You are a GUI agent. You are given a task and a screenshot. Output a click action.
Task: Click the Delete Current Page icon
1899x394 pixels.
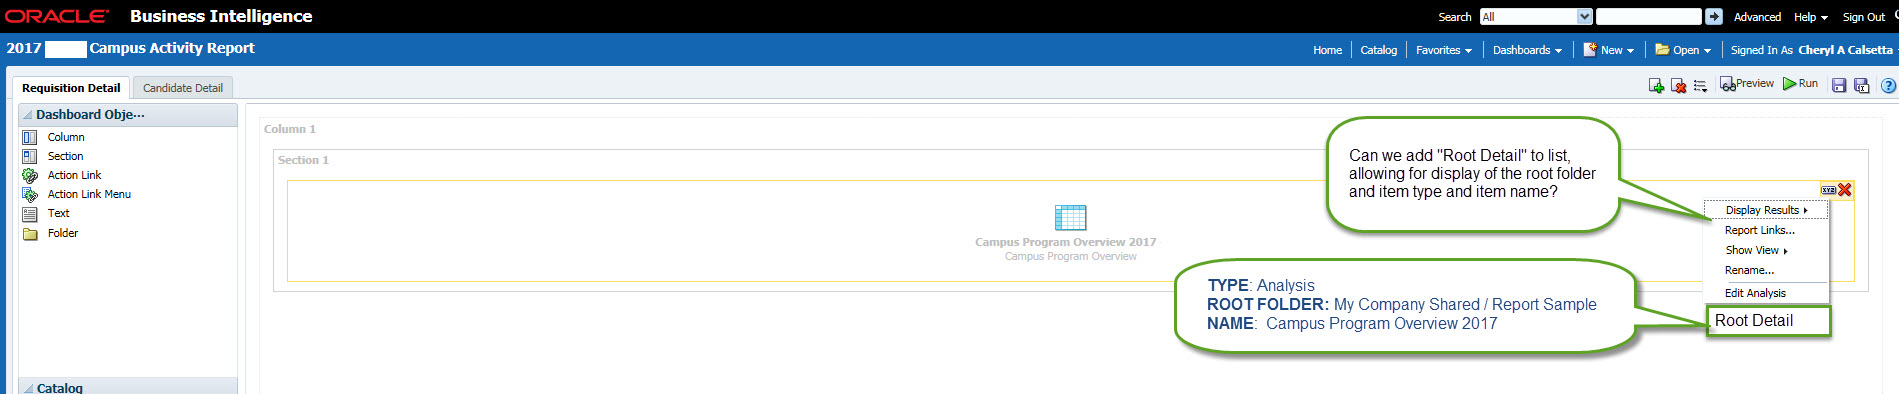(1678, 86)
